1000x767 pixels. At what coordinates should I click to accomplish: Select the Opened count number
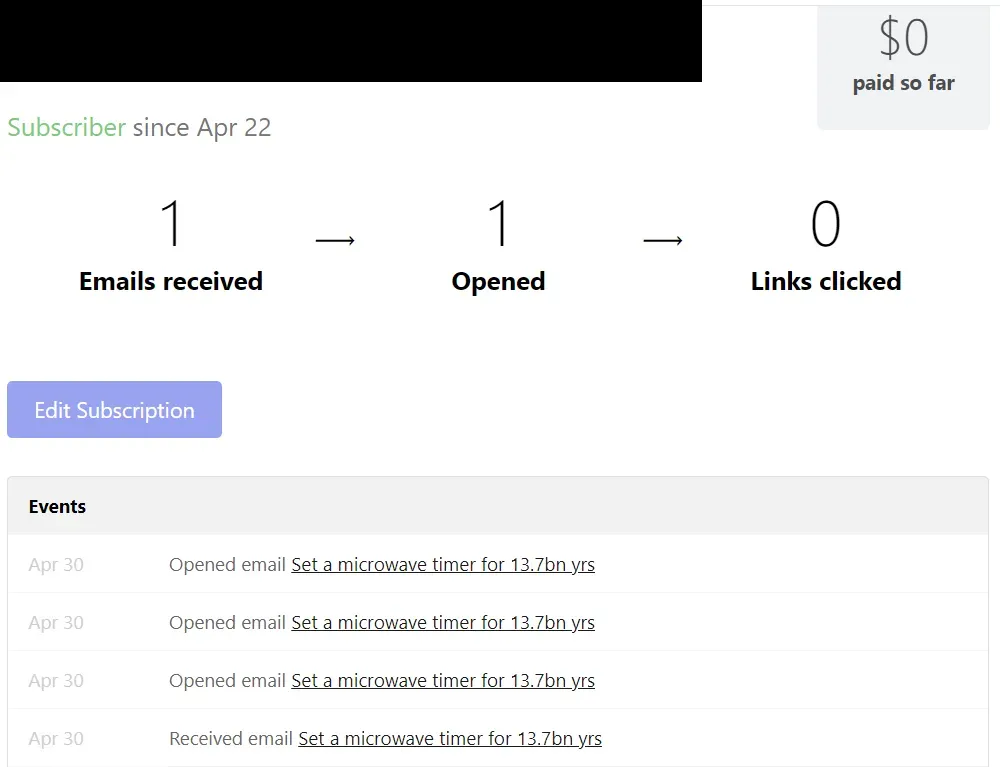tap(498, 224)
